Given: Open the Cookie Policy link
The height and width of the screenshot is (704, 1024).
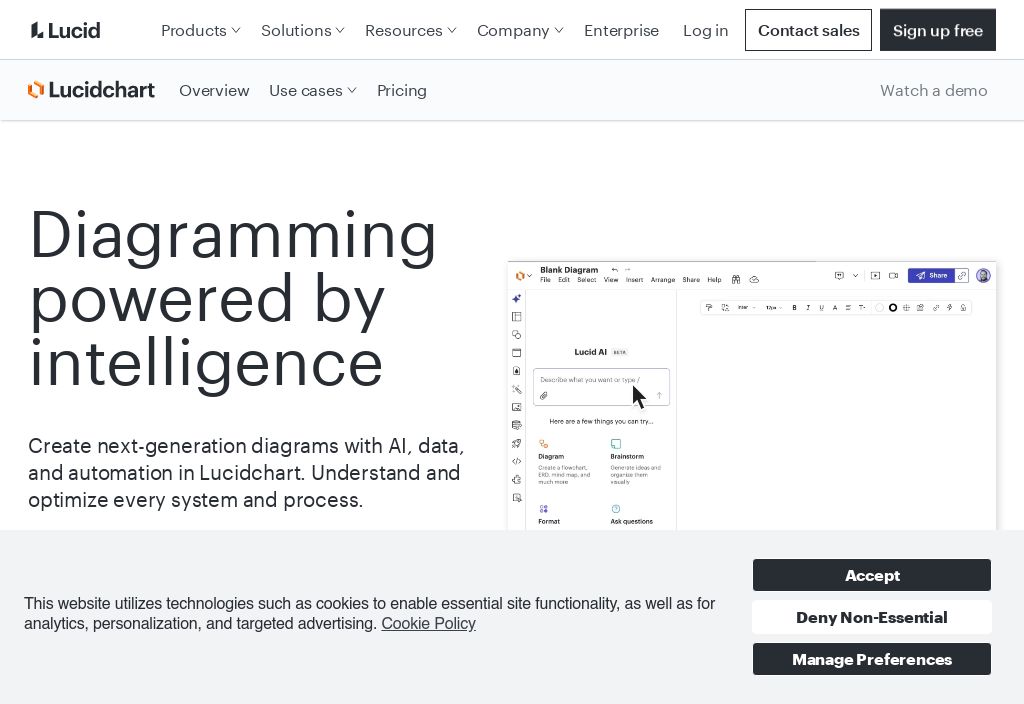Looking at the screenshot, I should click(428, 623).
